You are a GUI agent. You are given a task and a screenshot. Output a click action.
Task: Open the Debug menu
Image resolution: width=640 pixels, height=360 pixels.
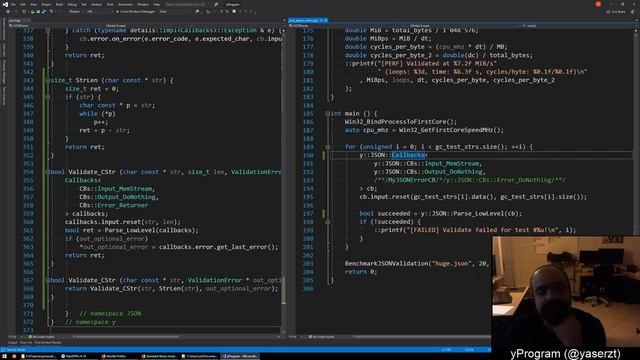pos(72,4)
